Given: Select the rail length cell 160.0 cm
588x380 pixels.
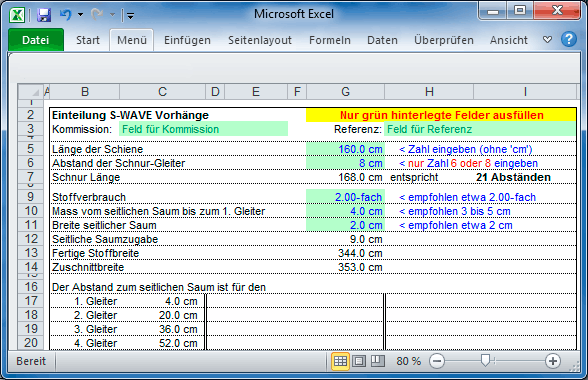Looking at the screenshot, I should [345, 149].
